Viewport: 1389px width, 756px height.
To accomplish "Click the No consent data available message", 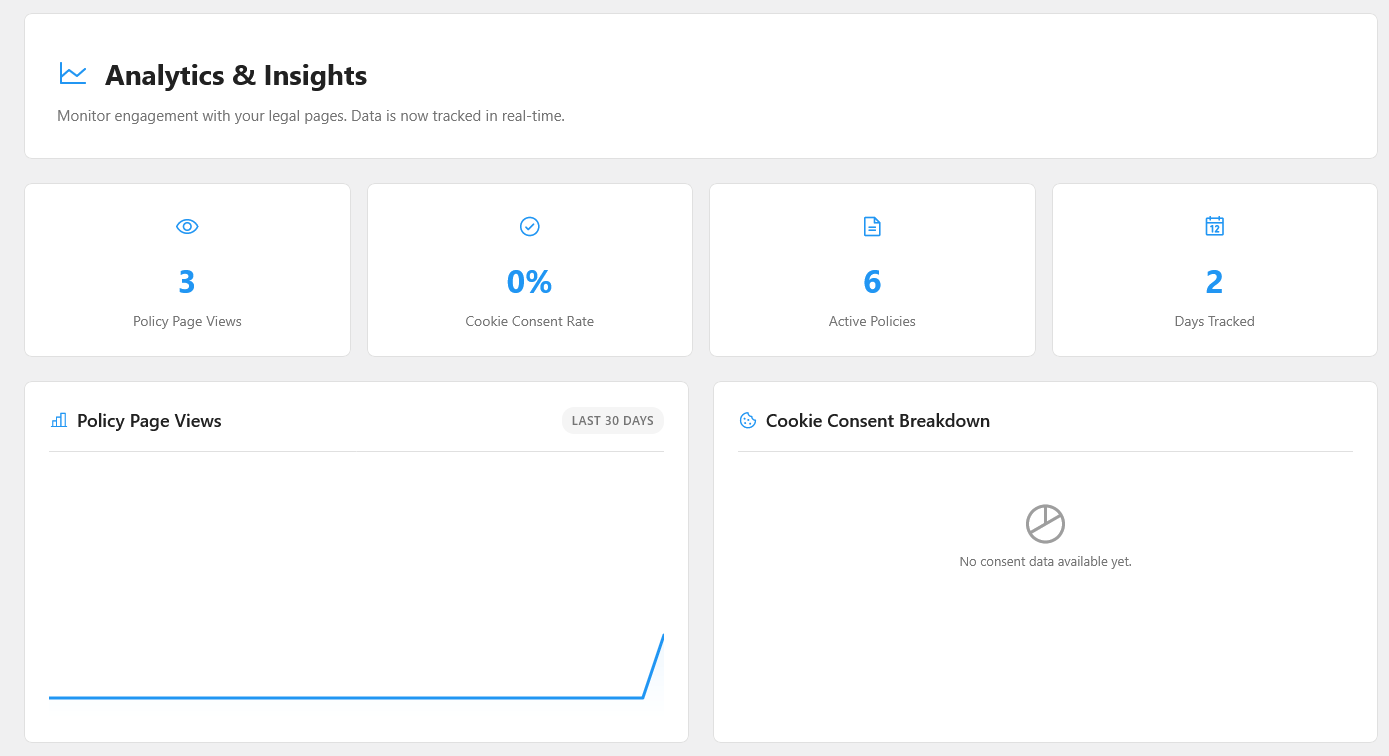I will (1045, 561).
